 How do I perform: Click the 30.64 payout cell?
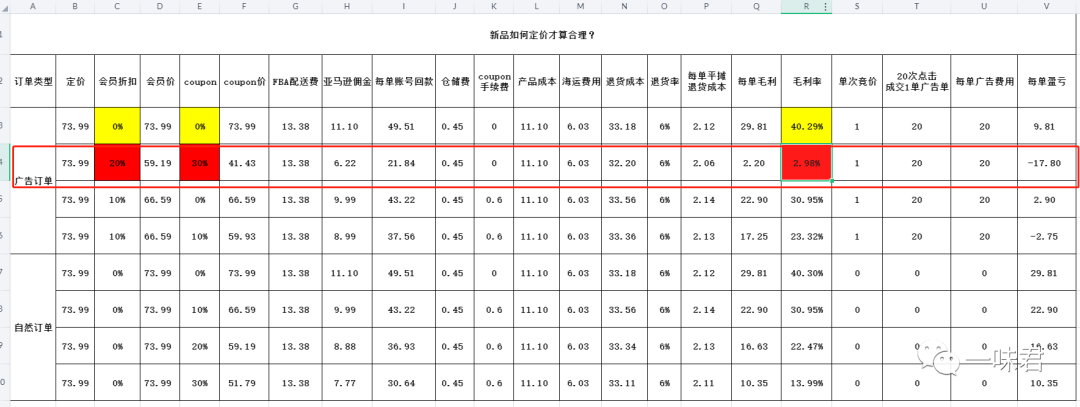404,382
